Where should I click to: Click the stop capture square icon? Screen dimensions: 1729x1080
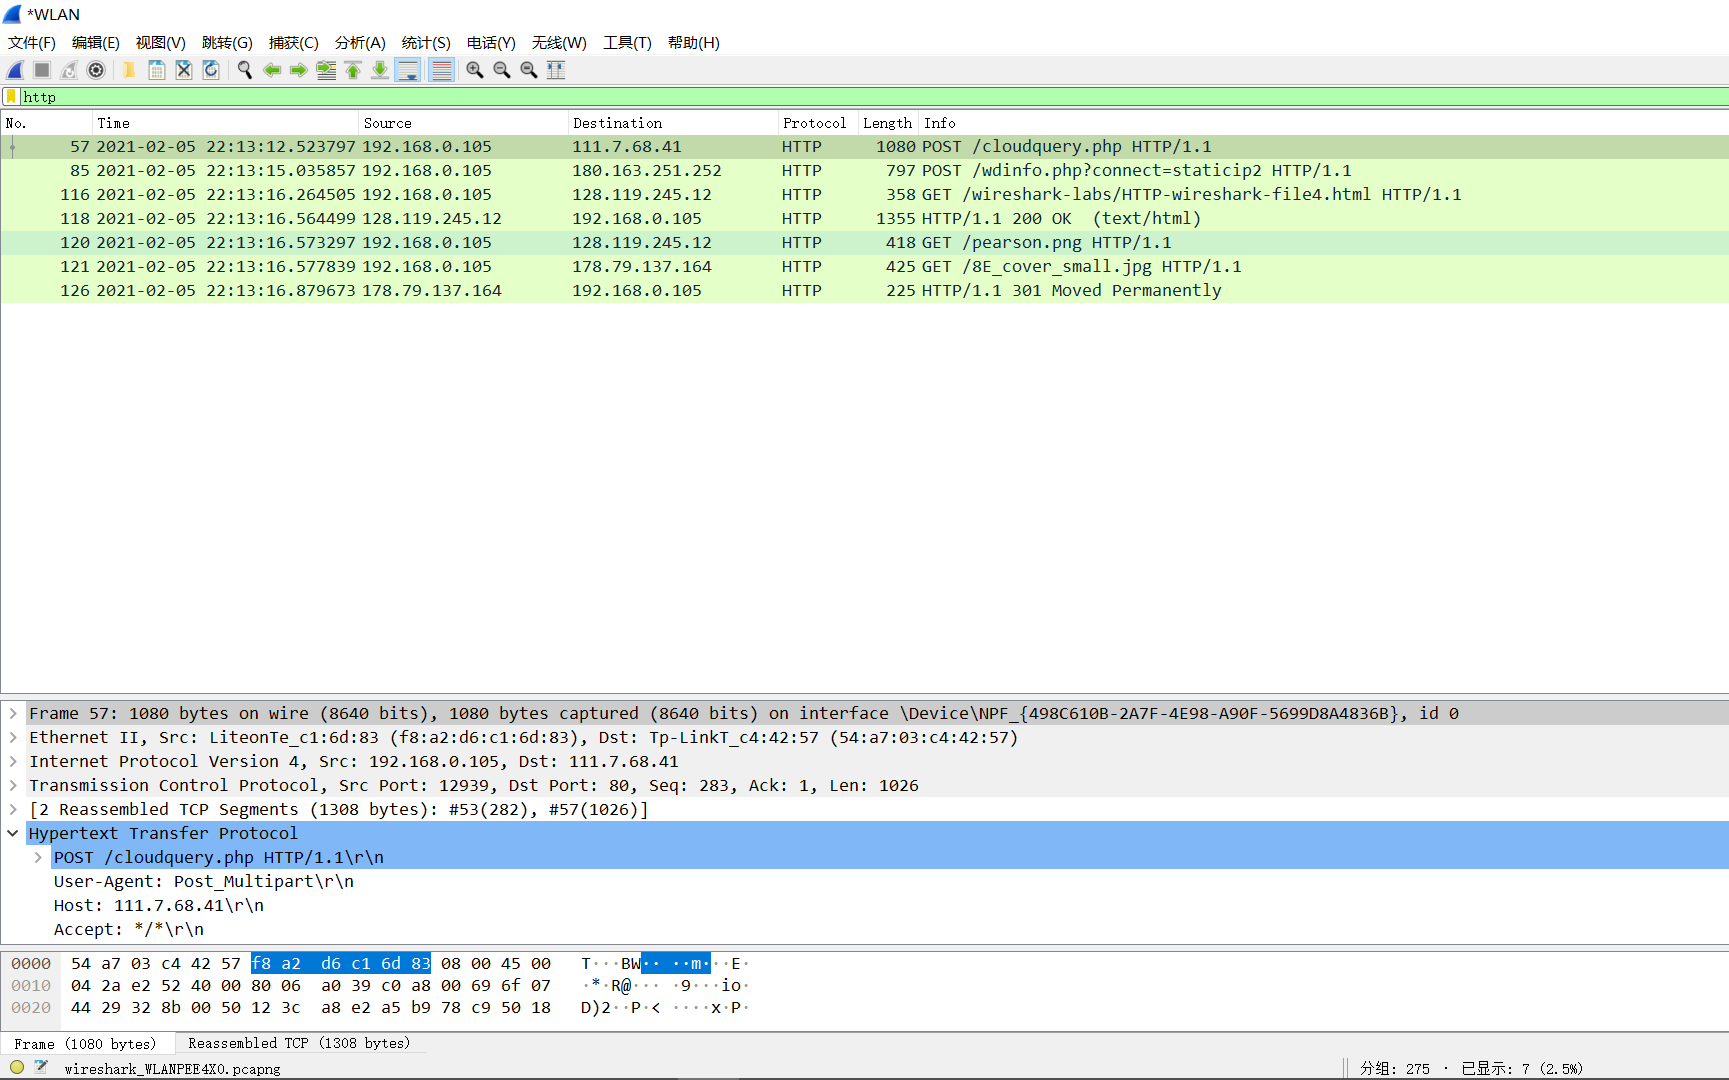coord(42,70)
